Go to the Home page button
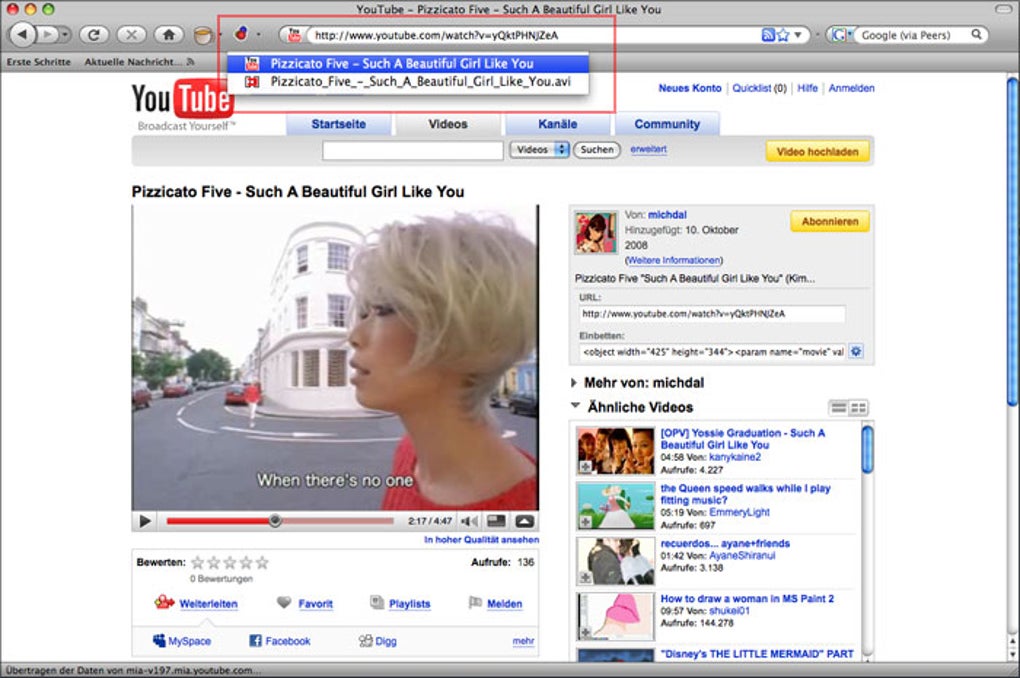1020x678 pixels. pyautogui.click(x=168, y=34)
